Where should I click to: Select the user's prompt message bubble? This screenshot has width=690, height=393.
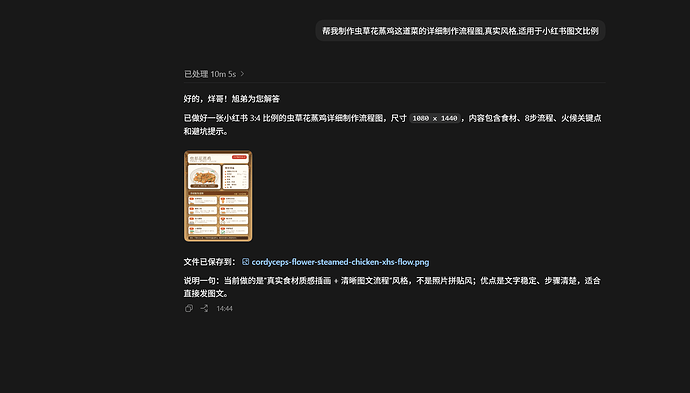(460, 31)
